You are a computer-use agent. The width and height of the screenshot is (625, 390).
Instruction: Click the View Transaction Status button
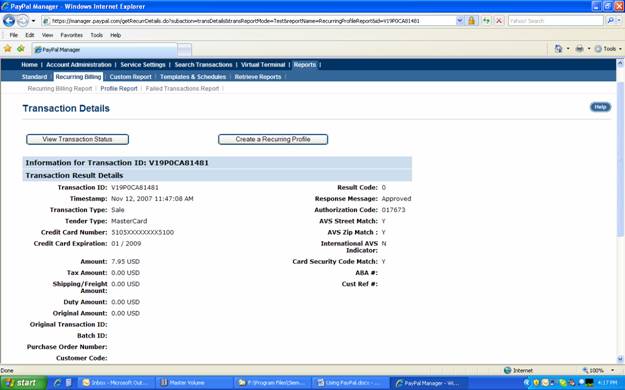(77, 139)
